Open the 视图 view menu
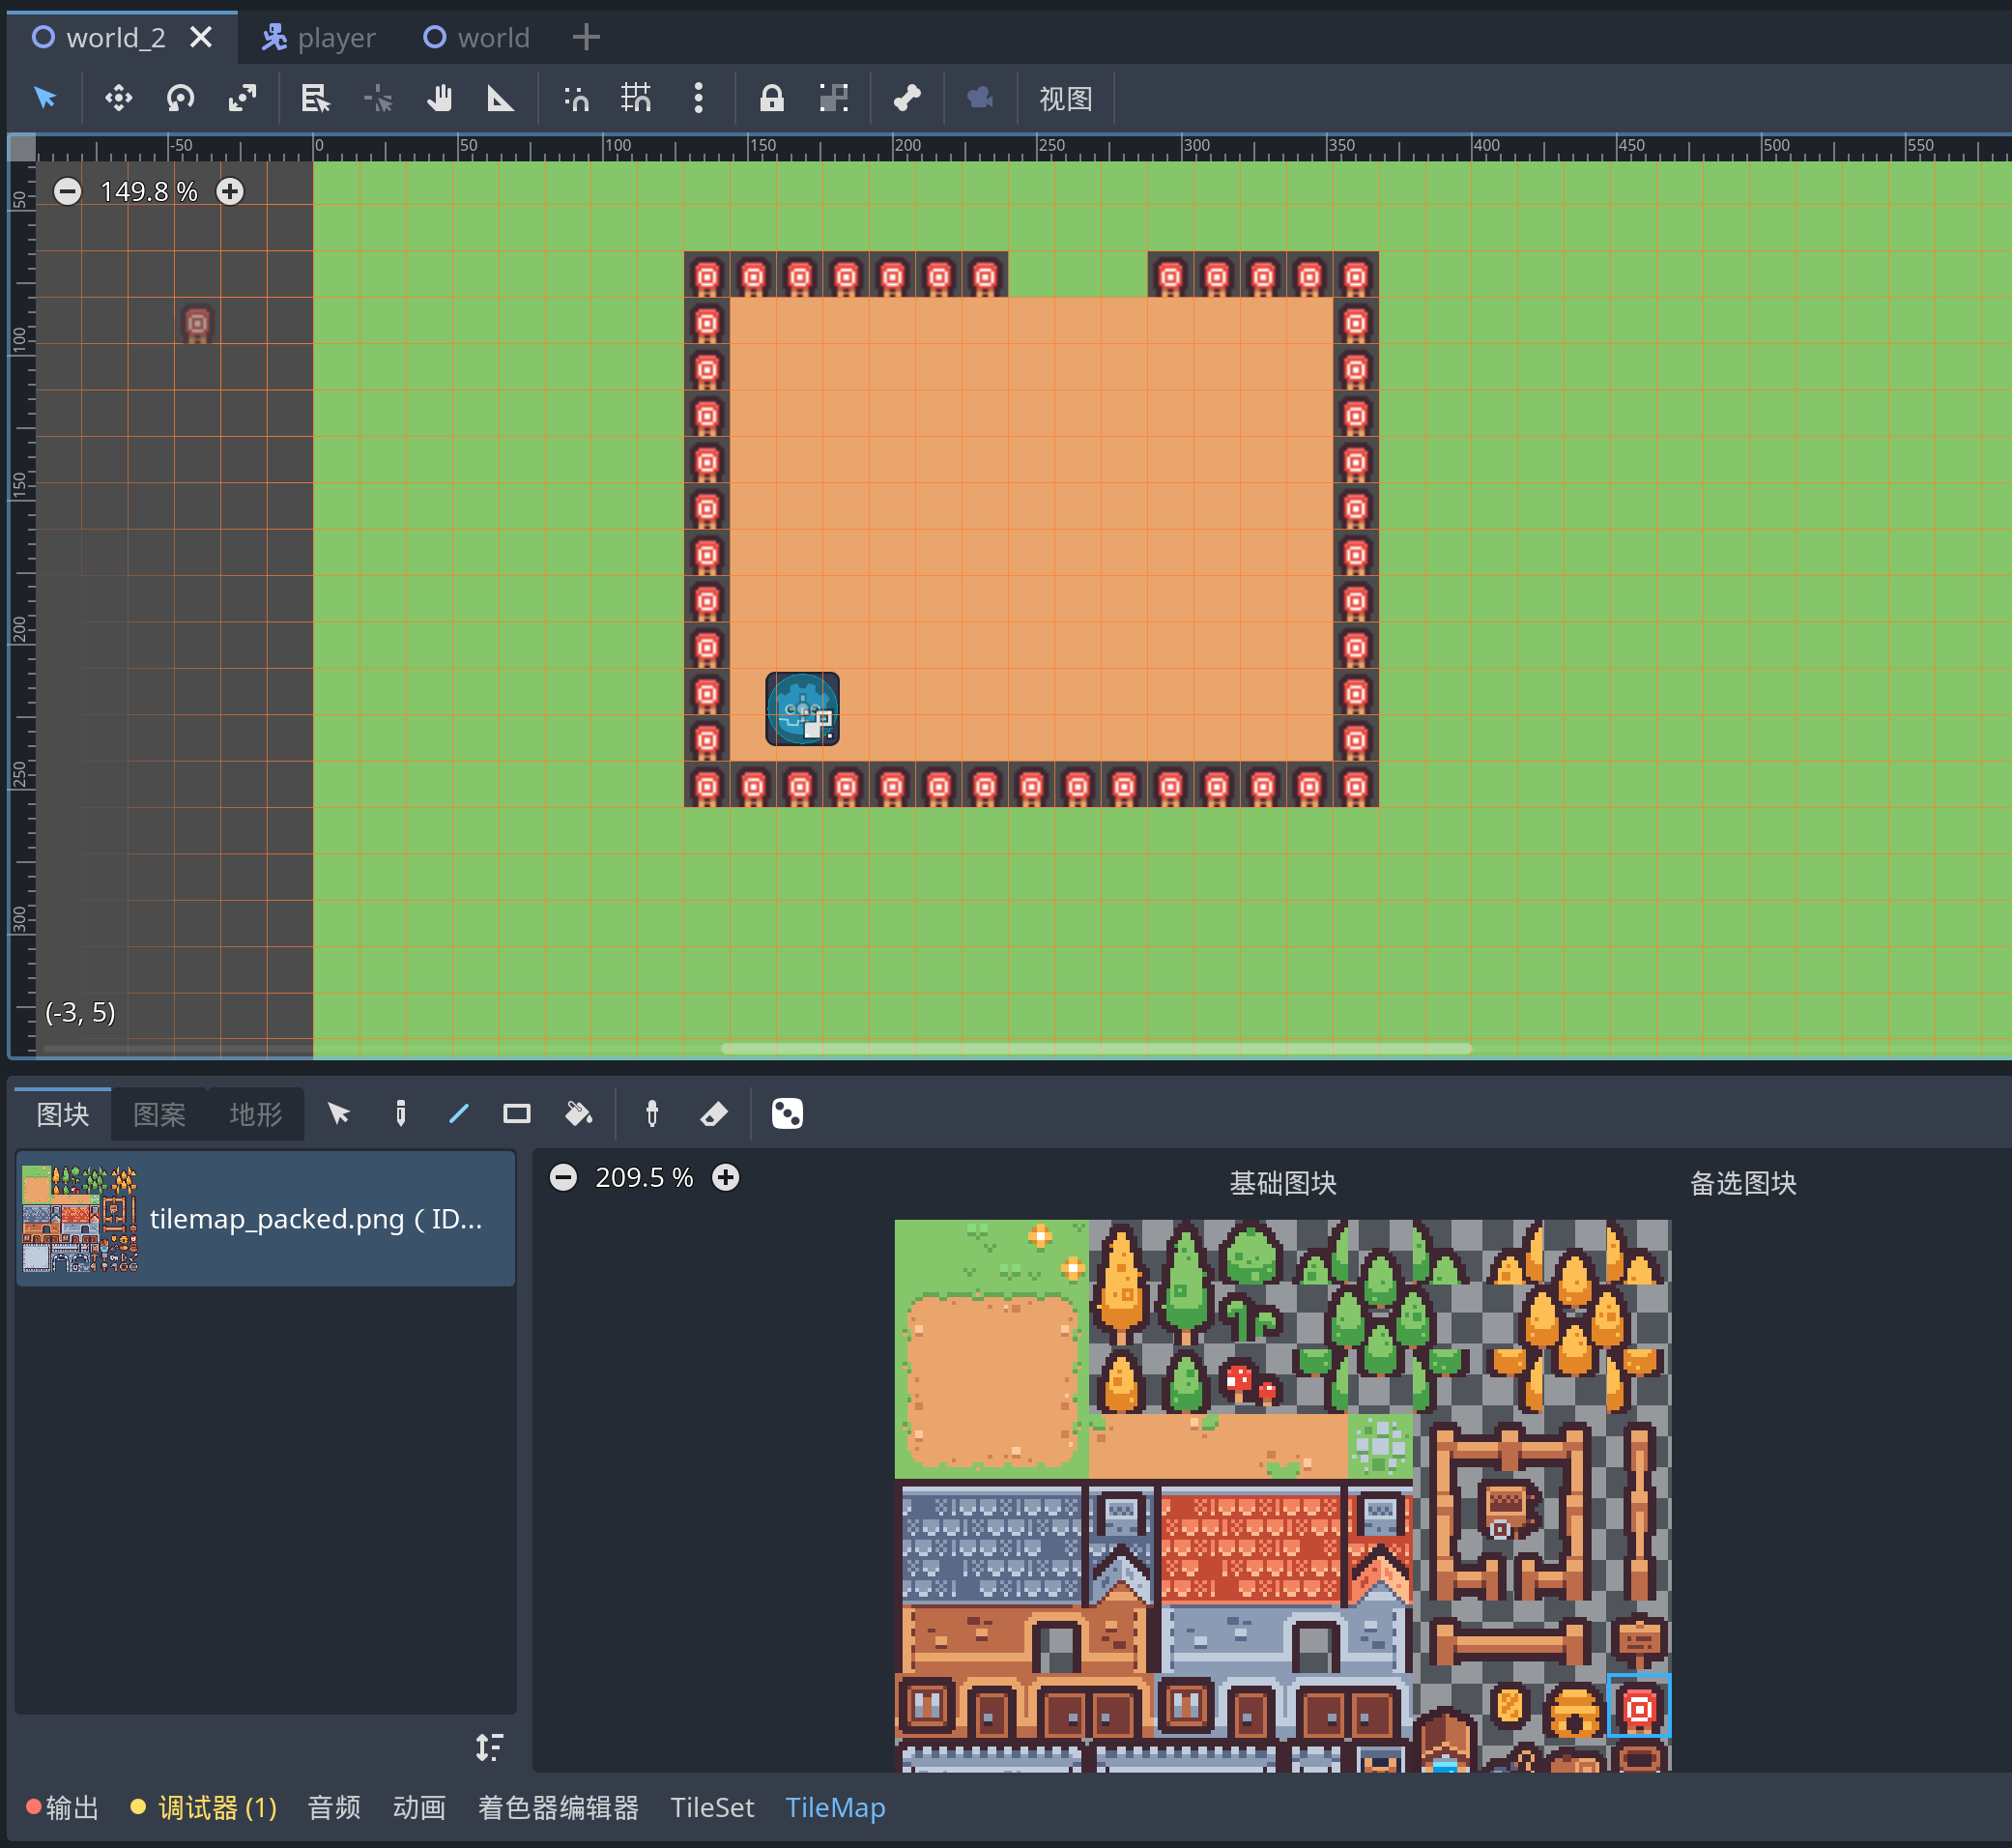Image resolution: width=2012 pixels, height=1848 pixels. 1065,98
